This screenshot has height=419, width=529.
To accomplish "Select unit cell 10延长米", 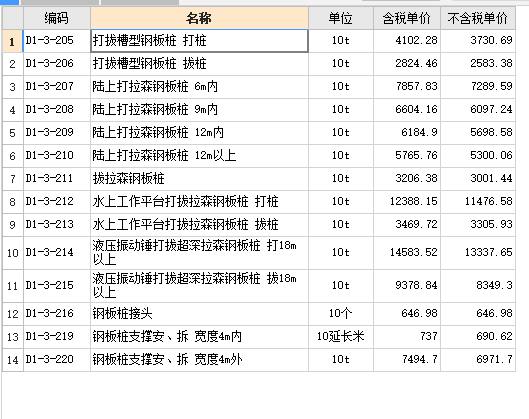I will click(341, 337).
